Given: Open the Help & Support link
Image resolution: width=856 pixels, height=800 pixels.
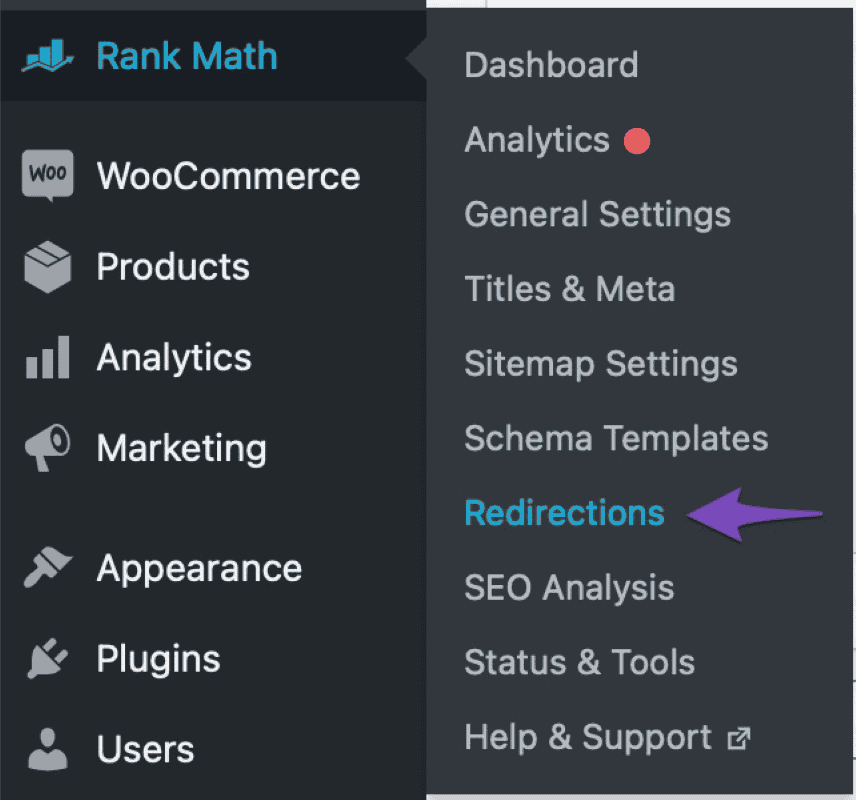Looking at the screenshot, I should pos(588,737).
